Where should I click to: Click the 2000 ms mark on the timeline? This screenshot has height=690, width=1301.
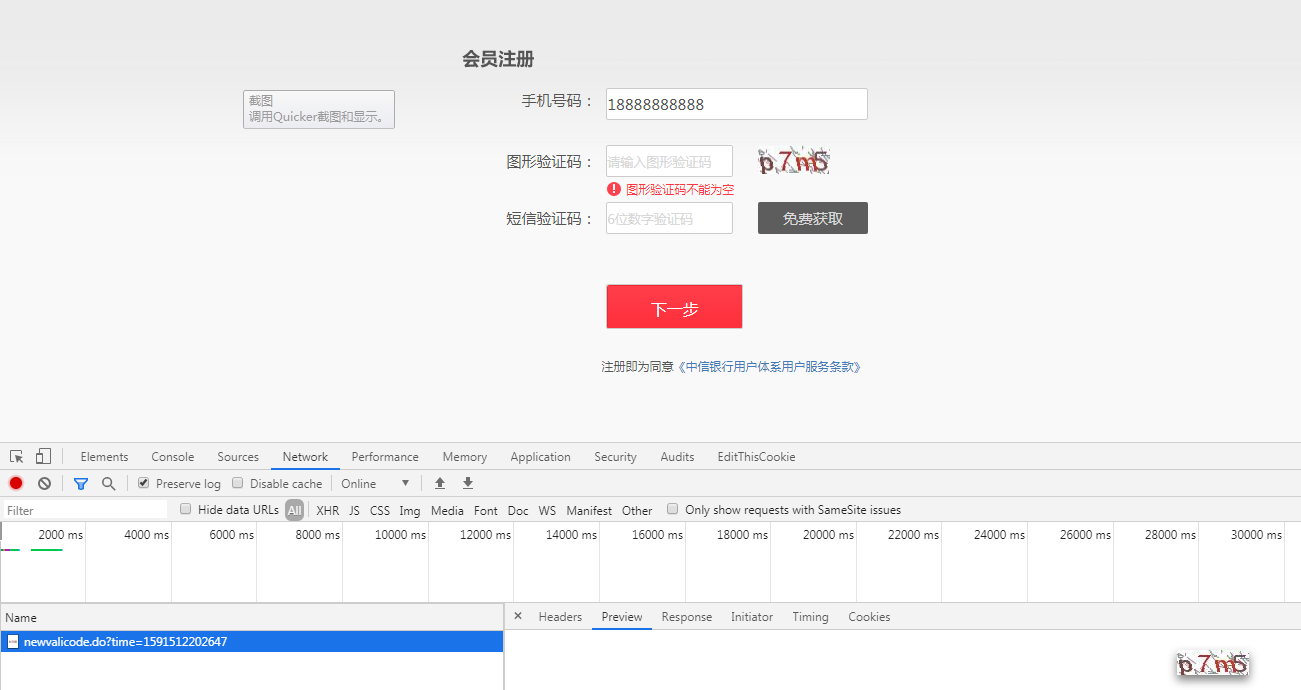[60, 535]
